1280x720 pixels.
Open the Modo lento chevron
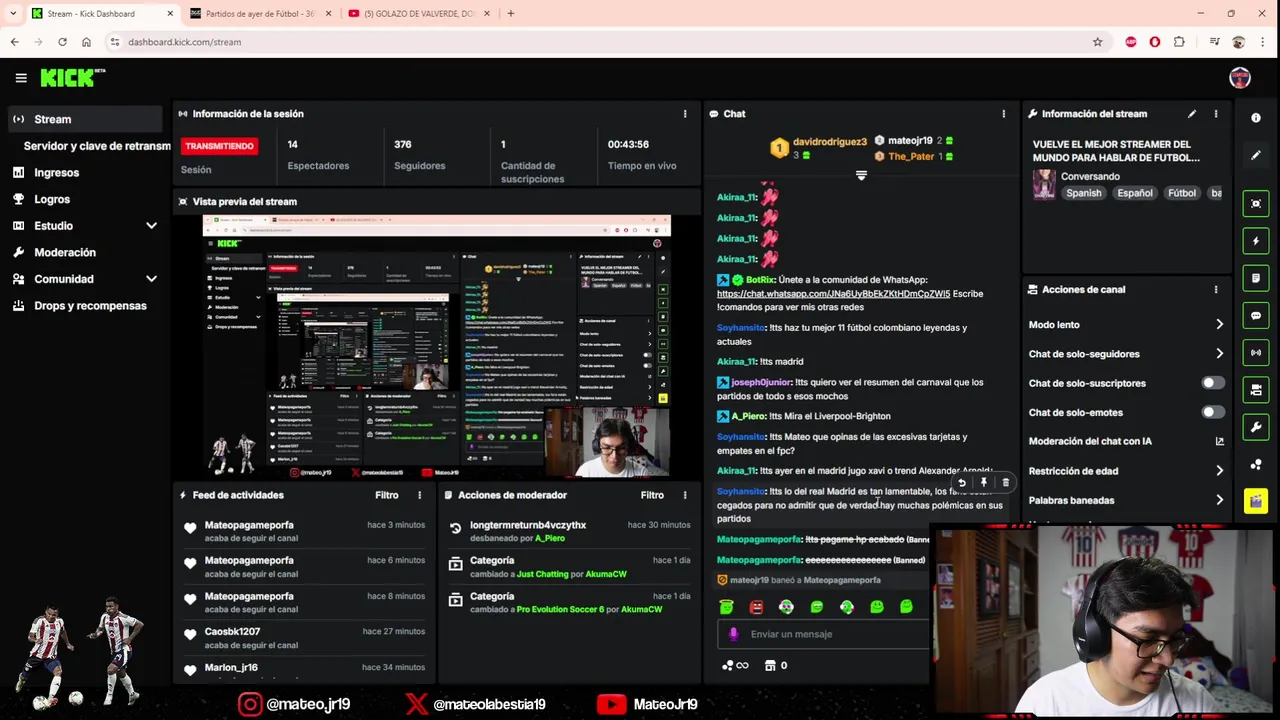tap(1219, 325)
